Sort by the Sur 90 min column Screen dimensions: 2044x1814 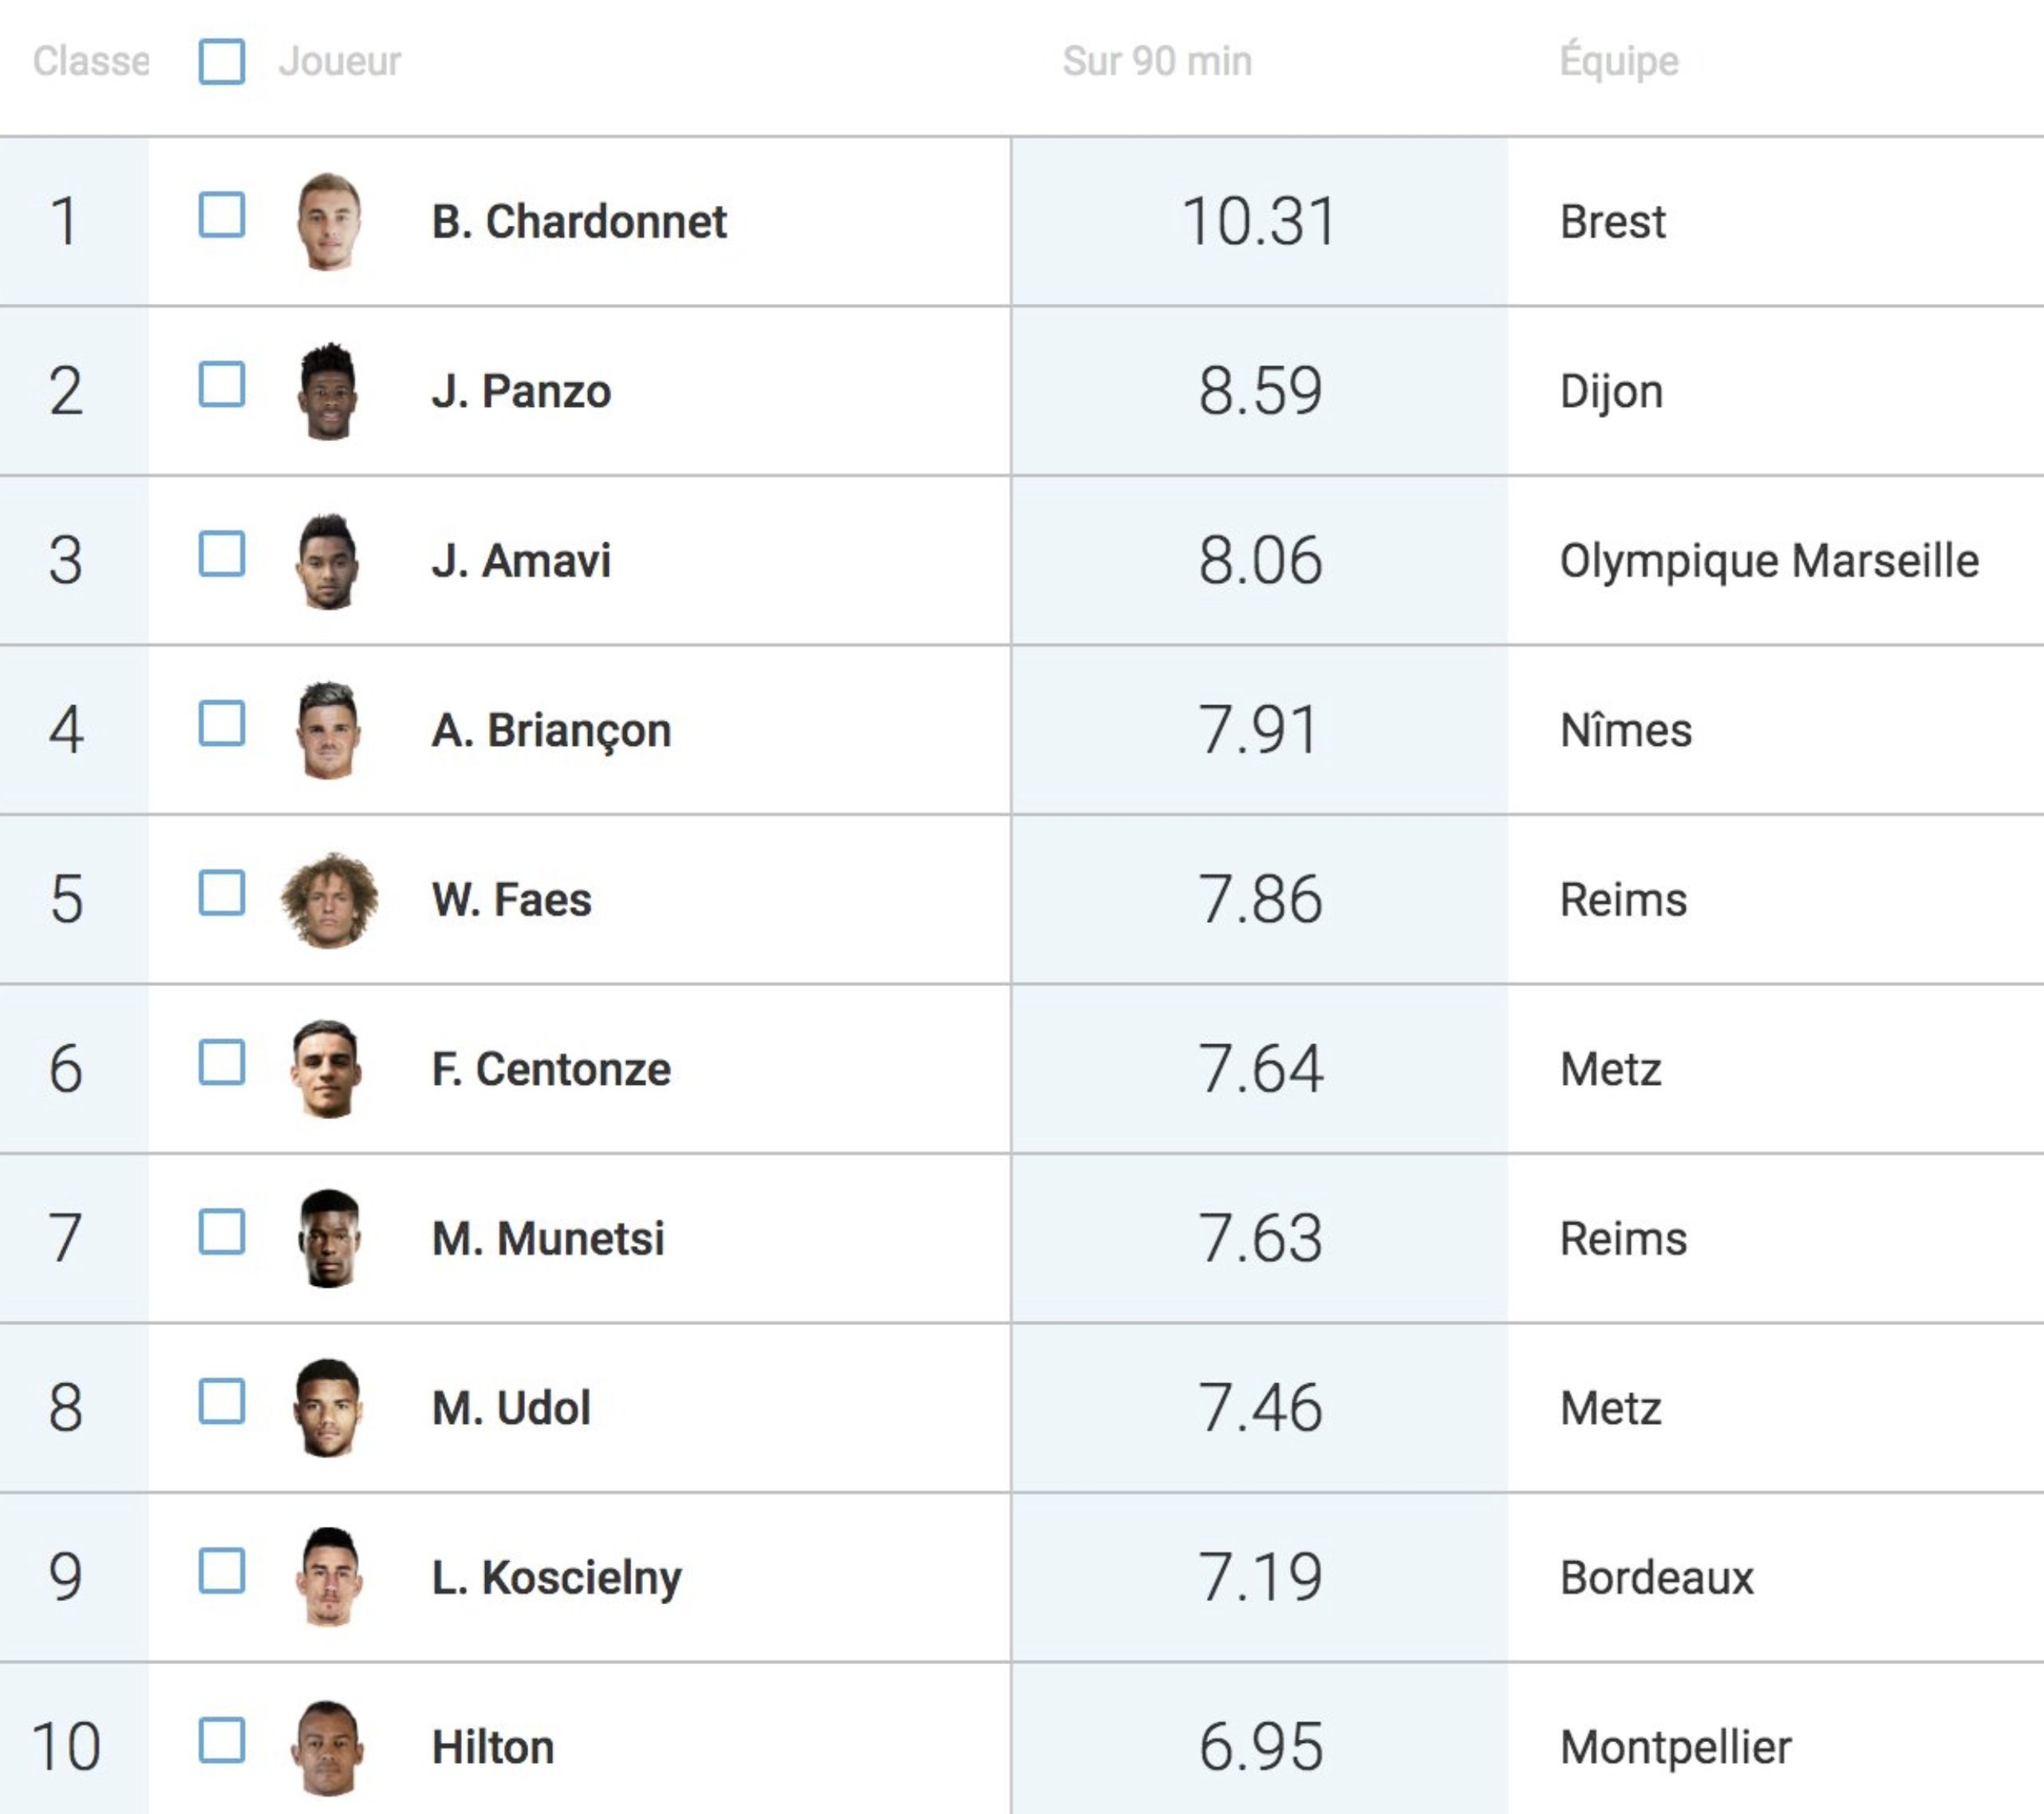tap(1157, 62)
